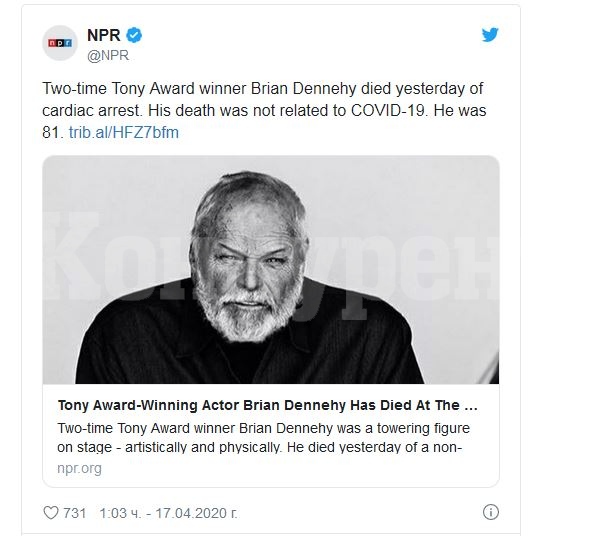Click the npr.org source domain

point(78,467)
